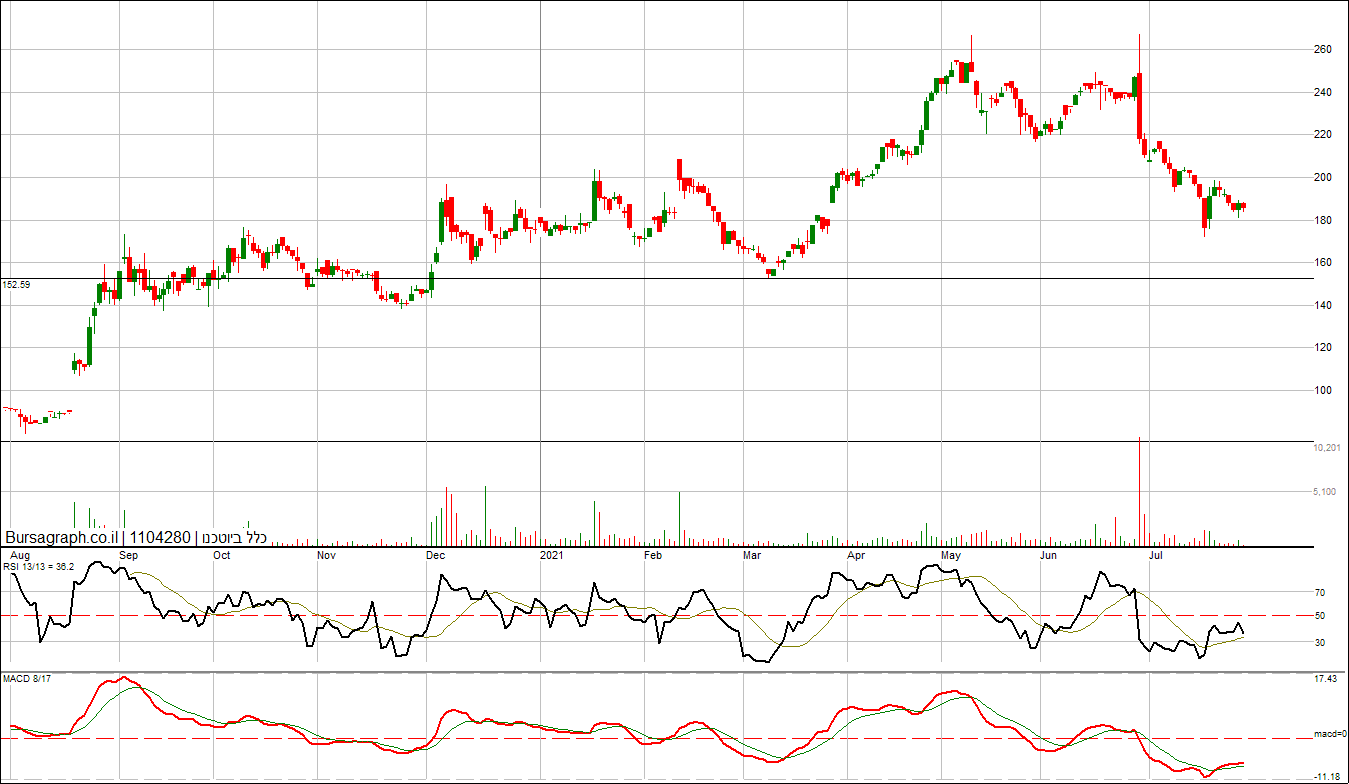
Task: Click the 260 price axis label
Action: 1322,50
